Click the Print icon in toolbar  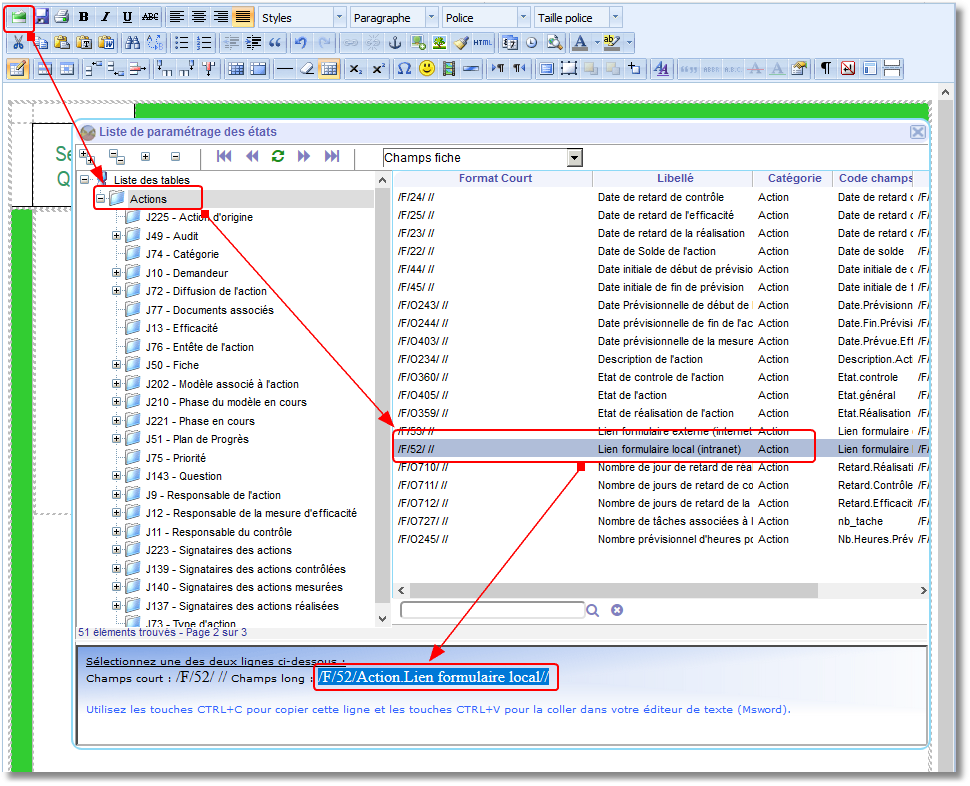(x=61, y=17)
